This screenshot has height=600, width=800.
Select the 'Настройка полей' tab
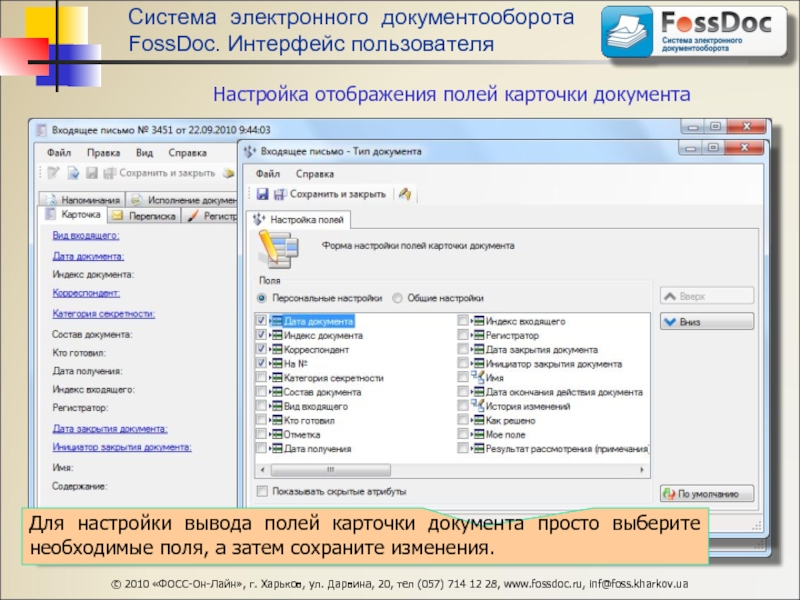[x=298, y=220]
